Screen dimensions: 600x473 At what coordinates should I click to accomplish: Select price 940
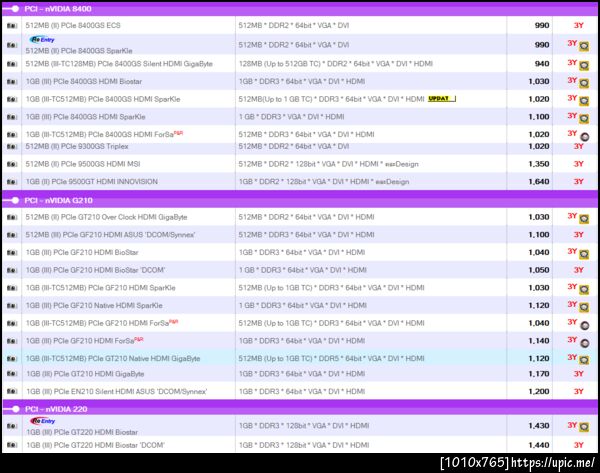541,64
